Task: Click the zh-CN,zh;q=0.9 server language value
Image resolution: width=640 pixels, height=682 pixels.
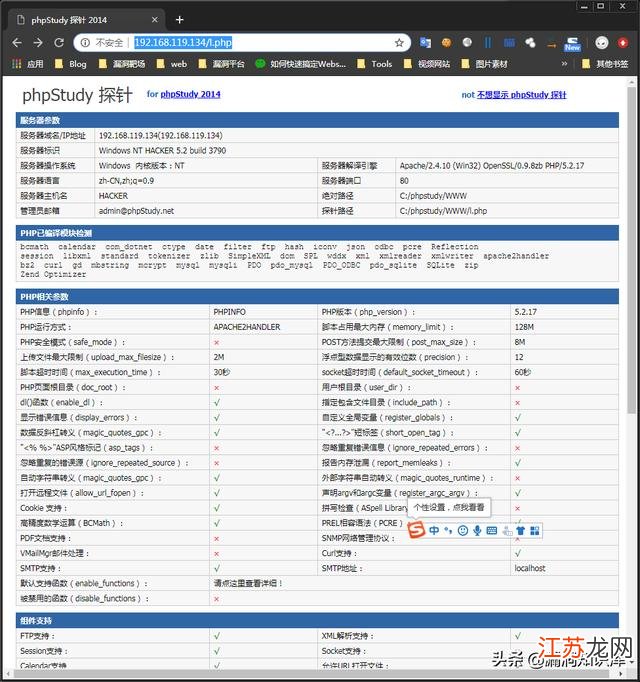Action: click(x=126, y=181)
